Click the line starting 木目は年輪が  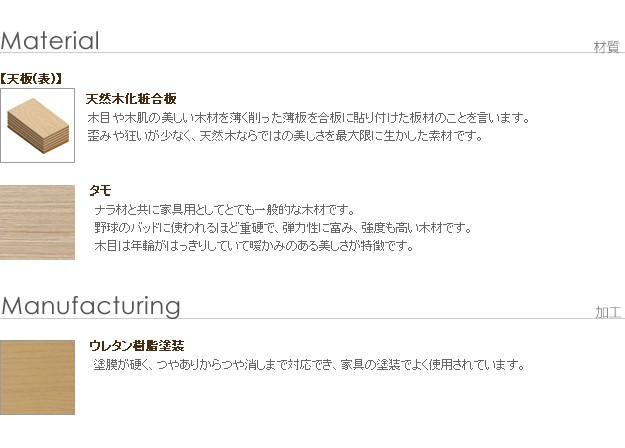coord(253,245)
